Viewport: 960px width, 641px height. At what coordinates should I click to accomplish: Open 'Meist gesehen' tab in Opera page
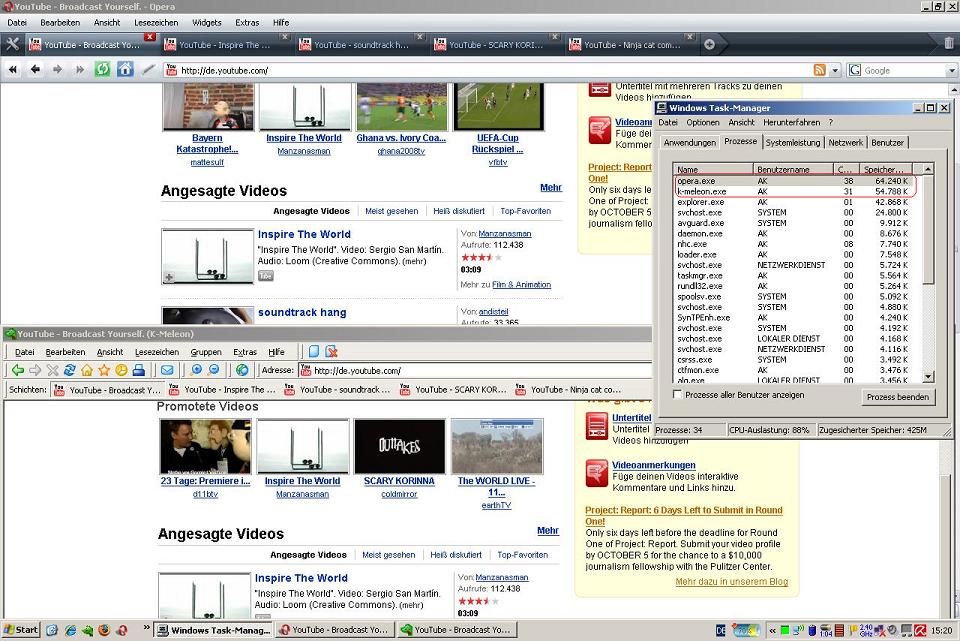click(x=391, y=211)
